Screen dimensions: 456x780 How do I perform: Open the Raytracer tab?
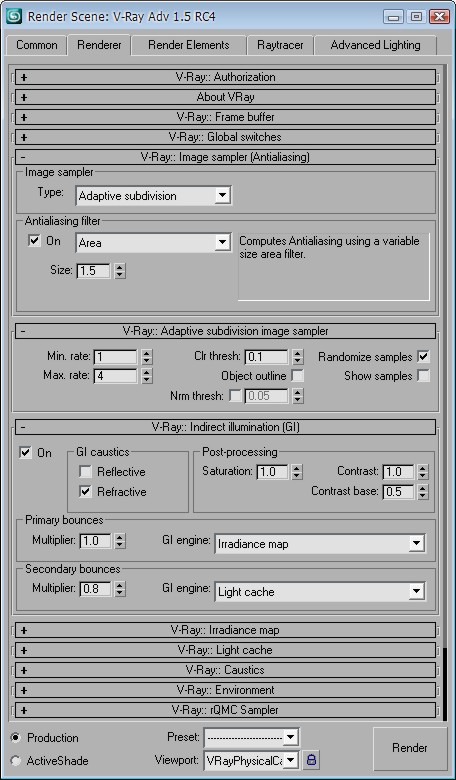(280, 45)
